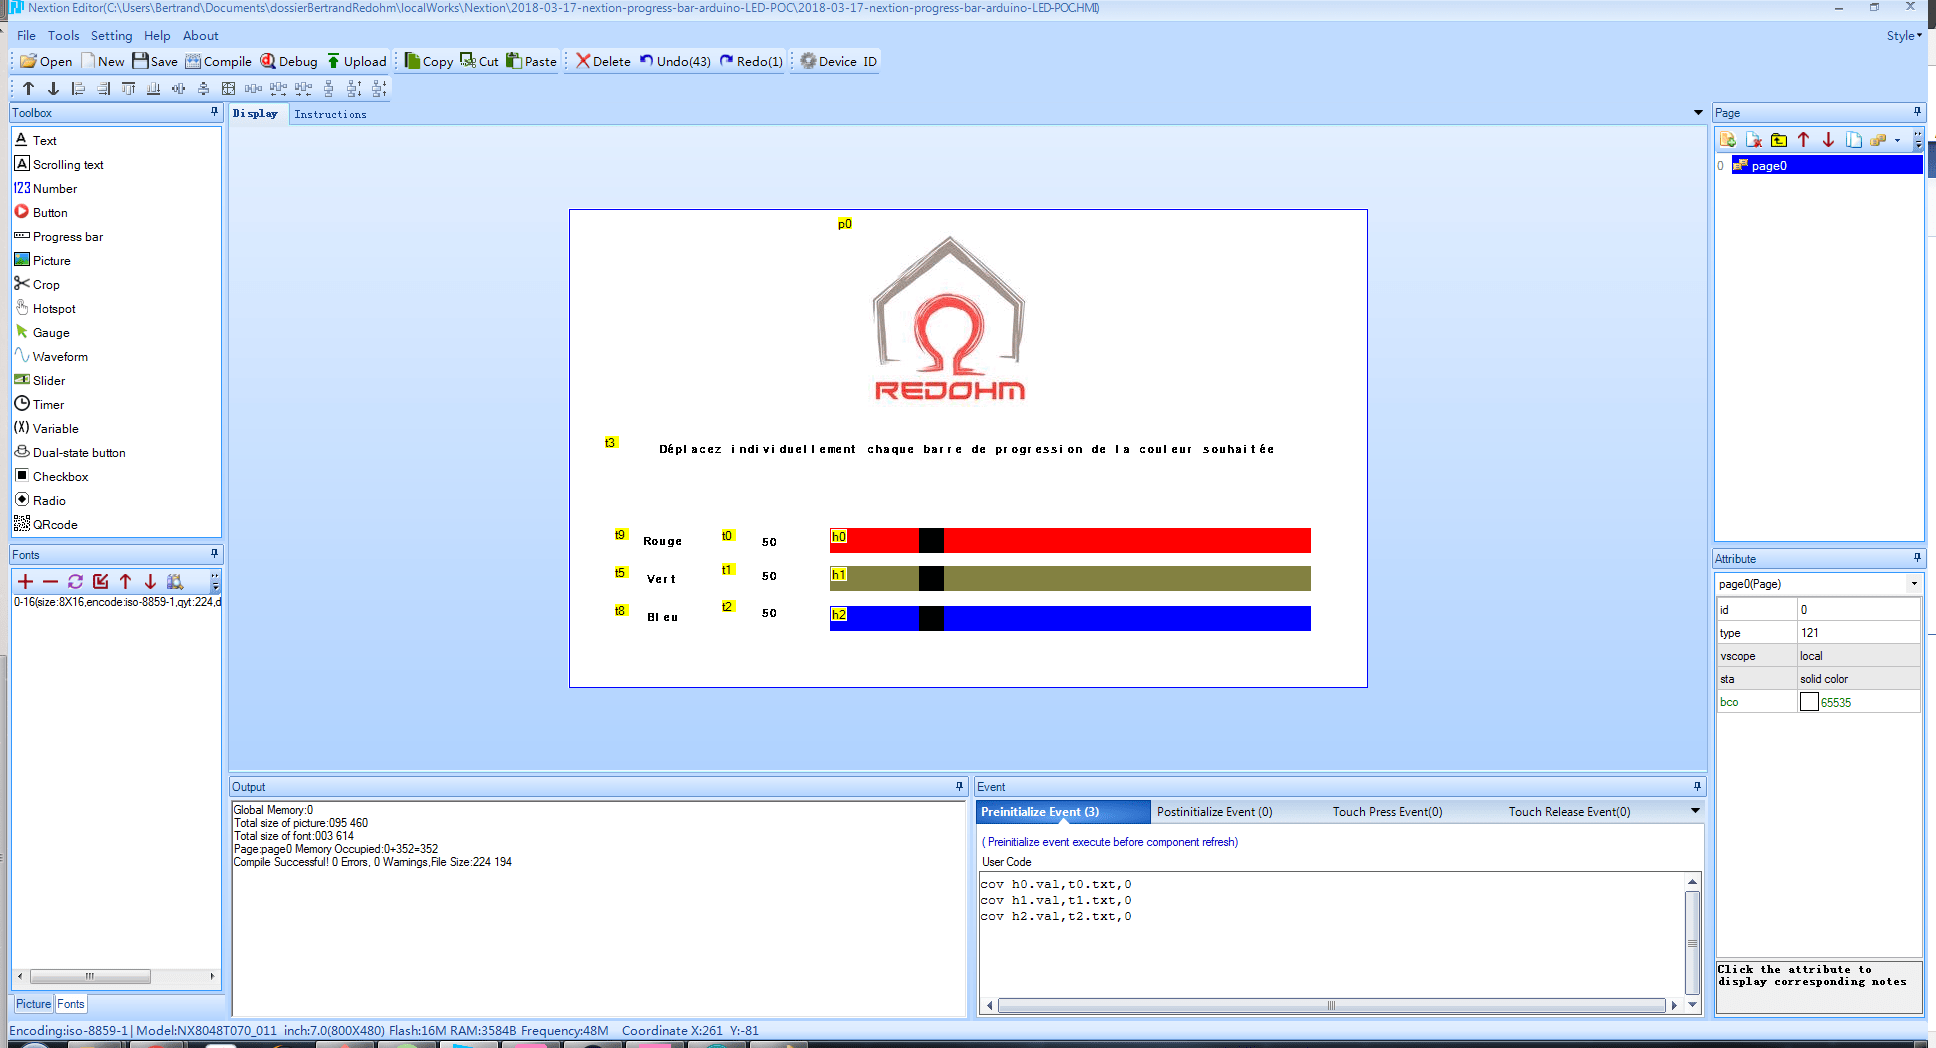Expand the Fonts toolbar overflow options
This screenshot has height=1048, width=1936.
[x=214, y=581]
